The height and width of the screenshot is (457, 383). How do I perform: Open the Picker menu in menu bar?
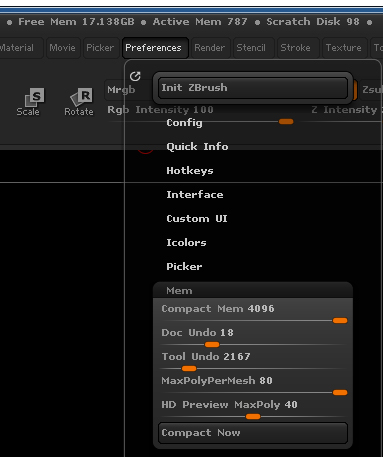[100, 48]
